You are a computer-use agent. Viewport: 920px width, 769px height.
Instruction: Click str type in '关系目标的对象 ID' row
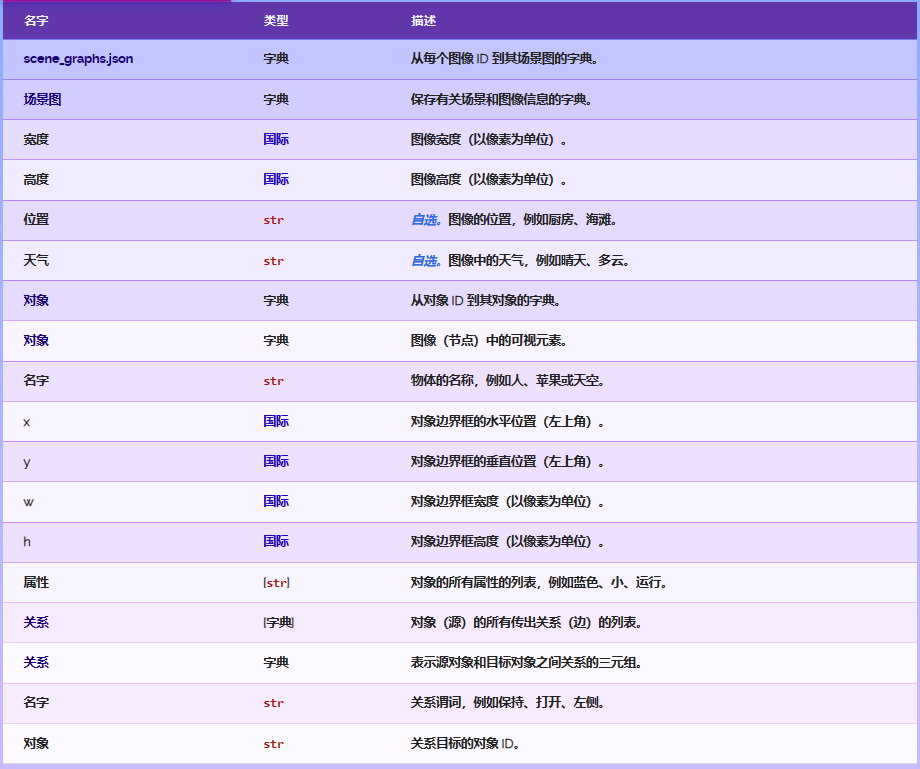pos(273,744)
